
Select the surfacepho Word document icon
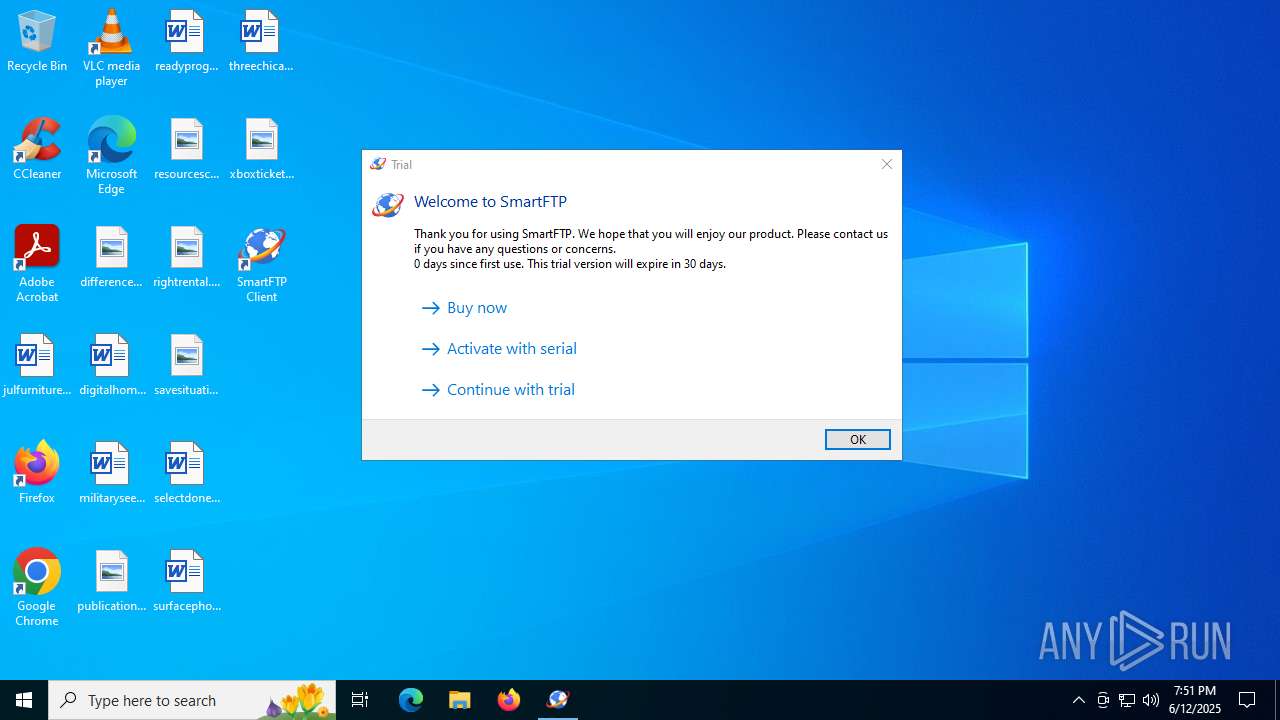(186, 582)
